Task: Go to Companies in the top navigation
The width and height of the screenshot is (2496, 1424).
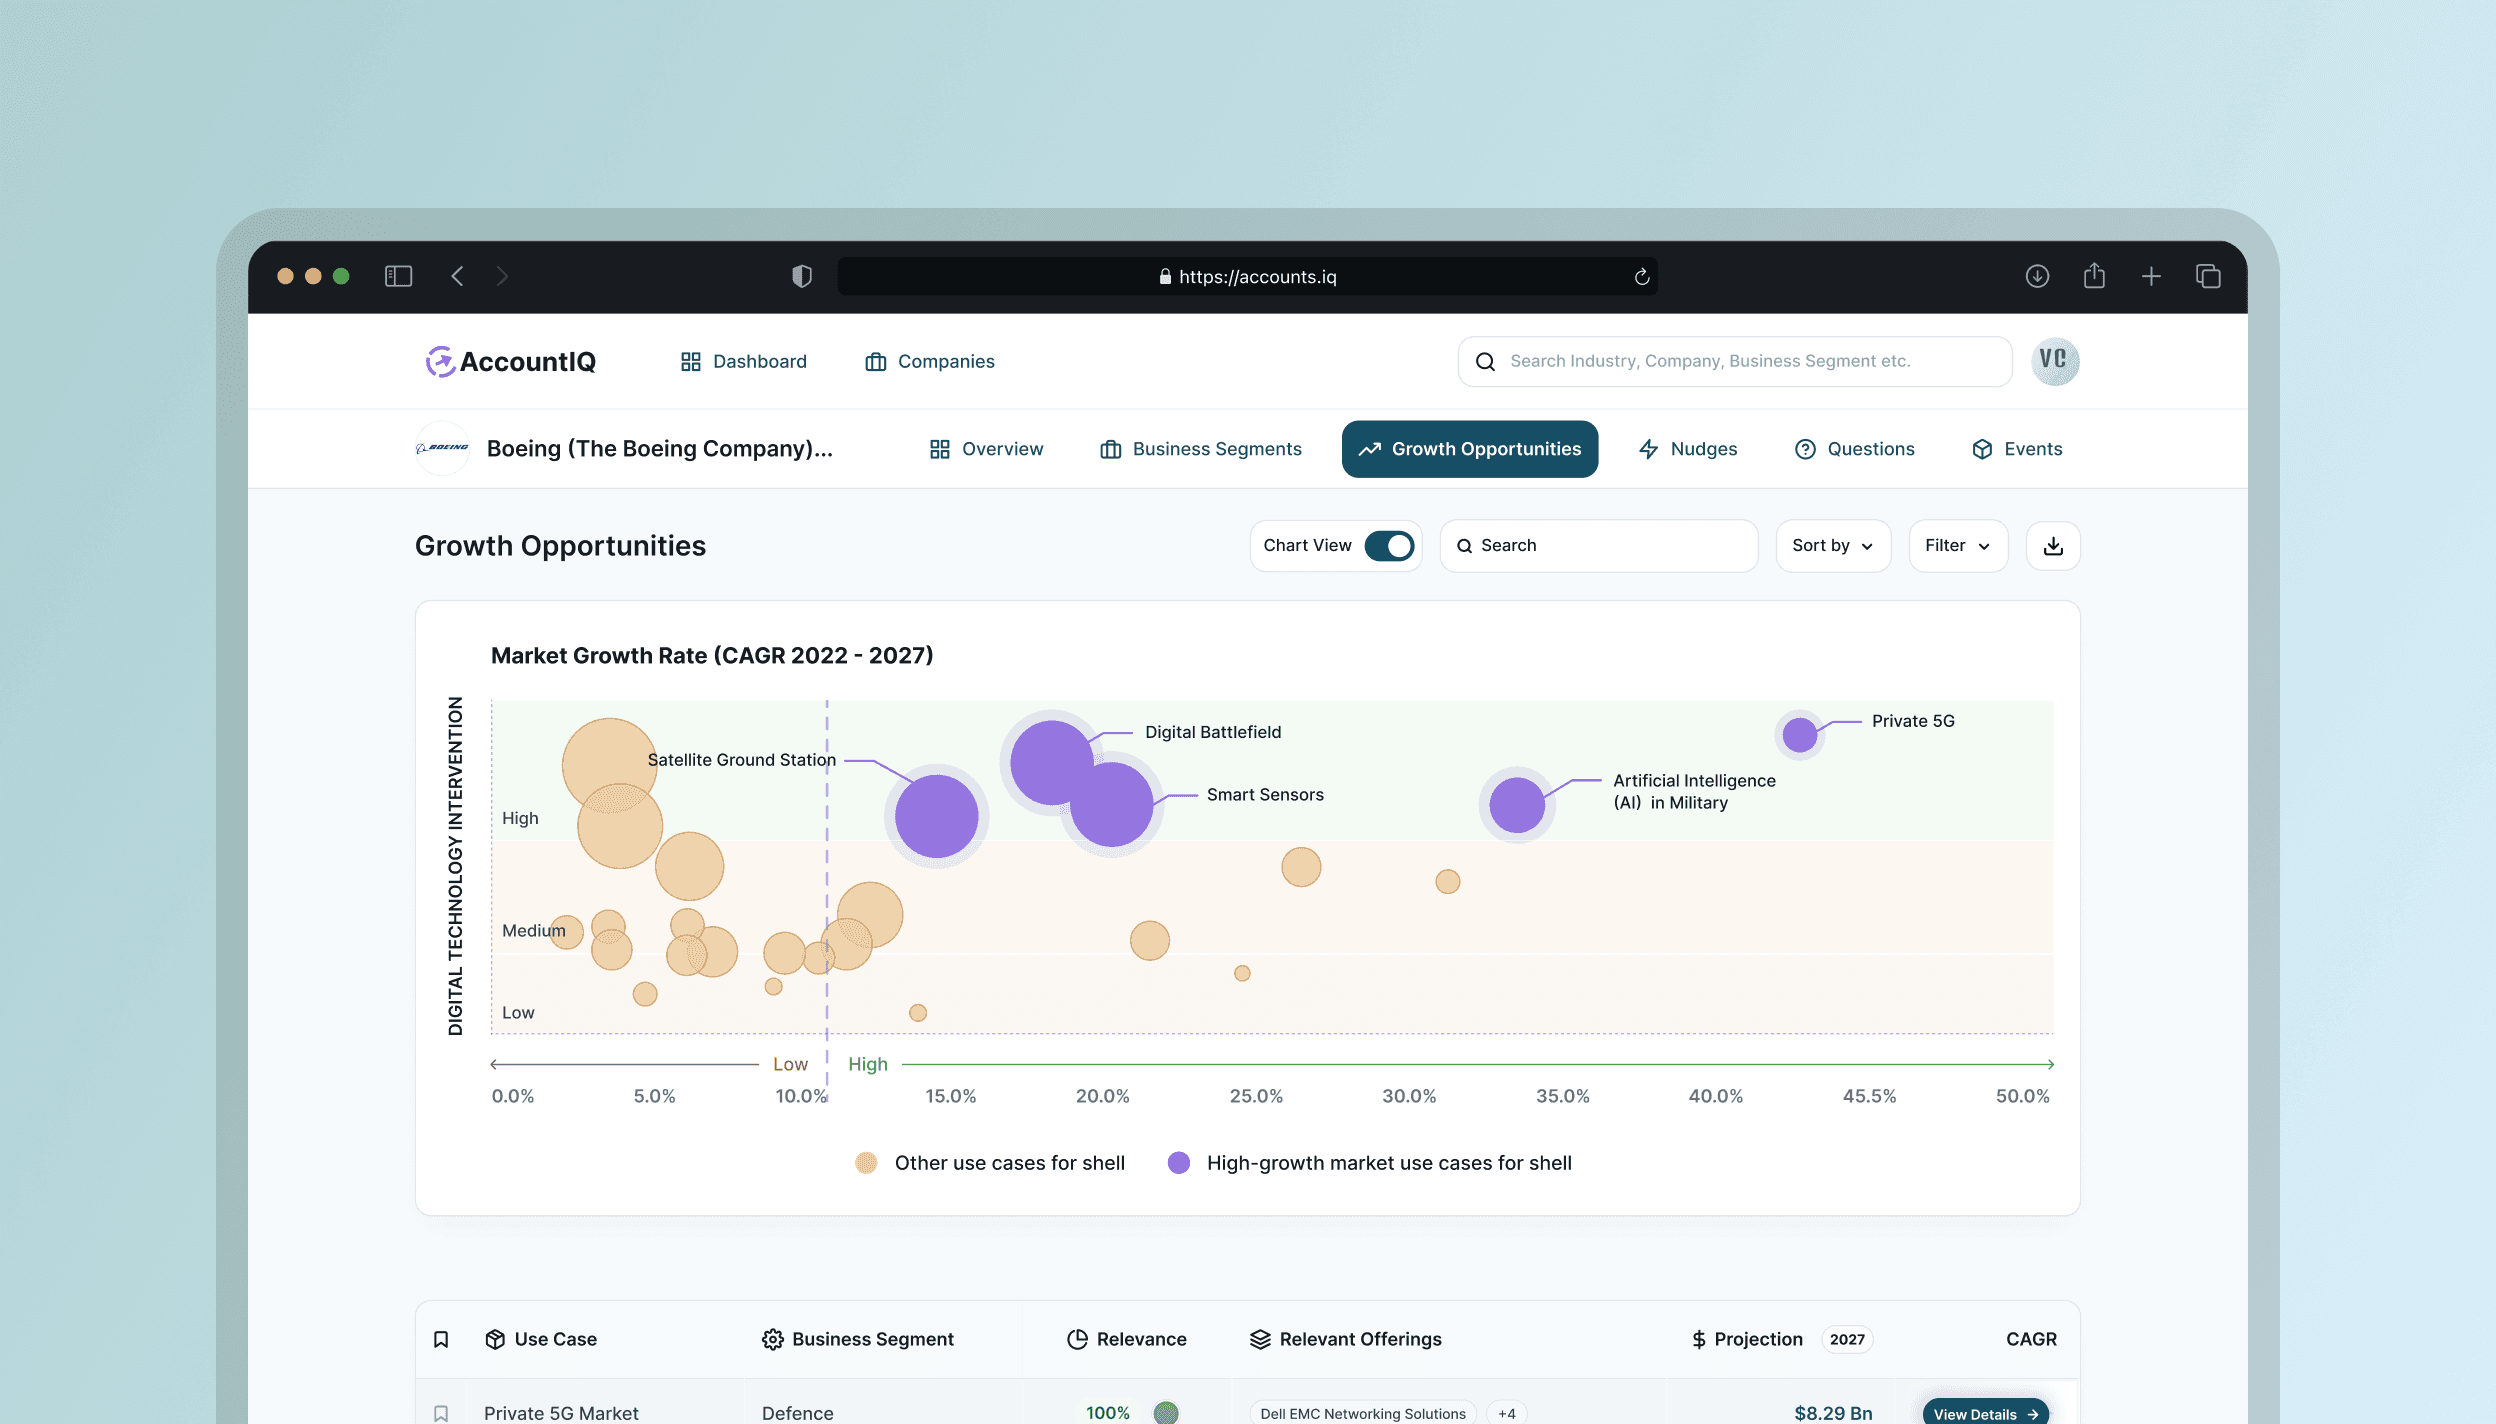Action: pyautogui.click(x=930, y=361)
